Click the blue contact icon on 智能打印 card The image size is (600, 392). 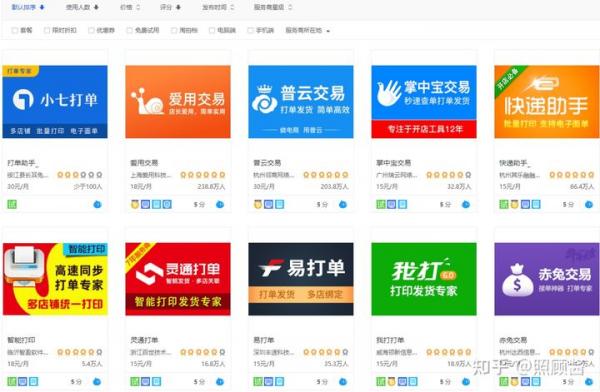click(x=97, y=382)
